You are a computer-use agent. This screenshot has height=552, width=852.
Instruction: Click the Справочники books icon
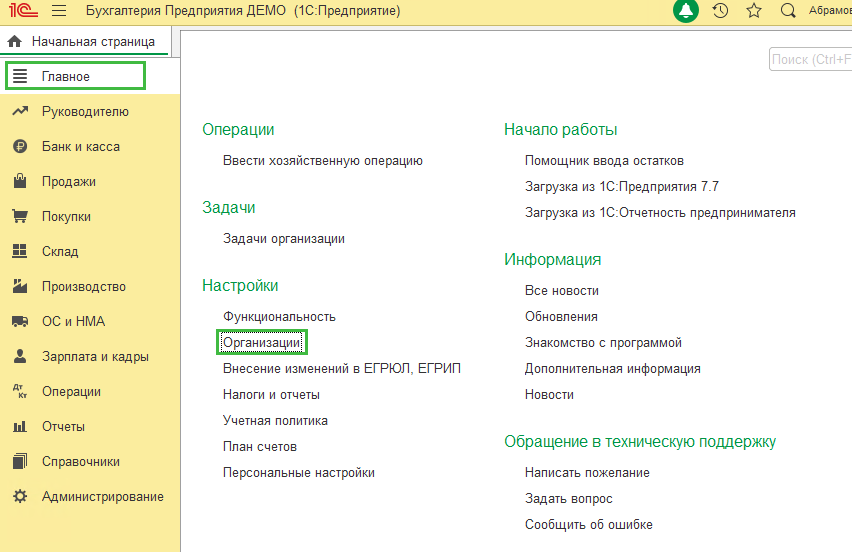tap(20, 461)
